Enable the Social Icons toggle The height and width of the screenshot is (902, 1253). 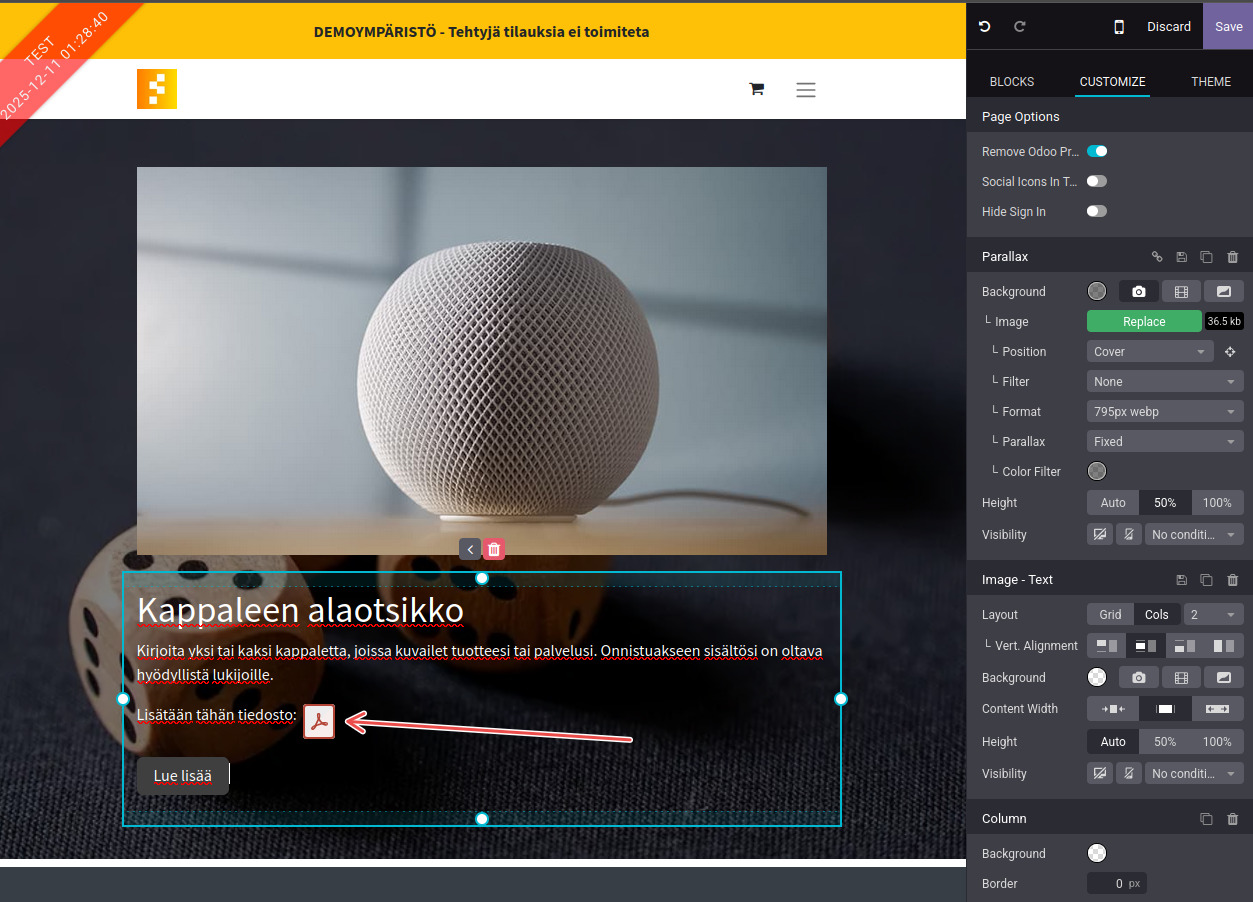tap(1097, 182)
